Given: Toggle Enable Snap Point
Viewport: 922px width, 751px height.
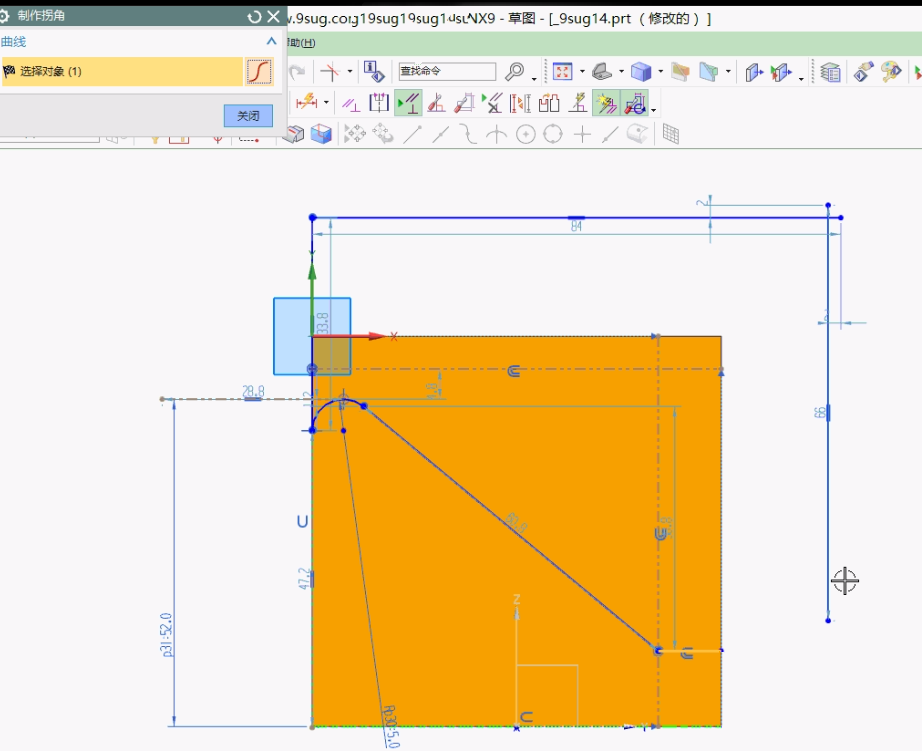Looking at the screenshot, I should 355,134.
